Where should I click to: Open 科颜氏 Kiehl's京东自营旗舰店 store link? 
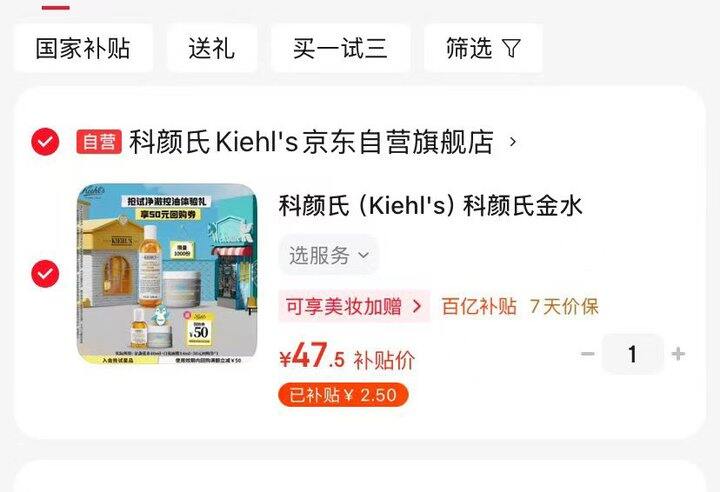click(x=311, y=141)
